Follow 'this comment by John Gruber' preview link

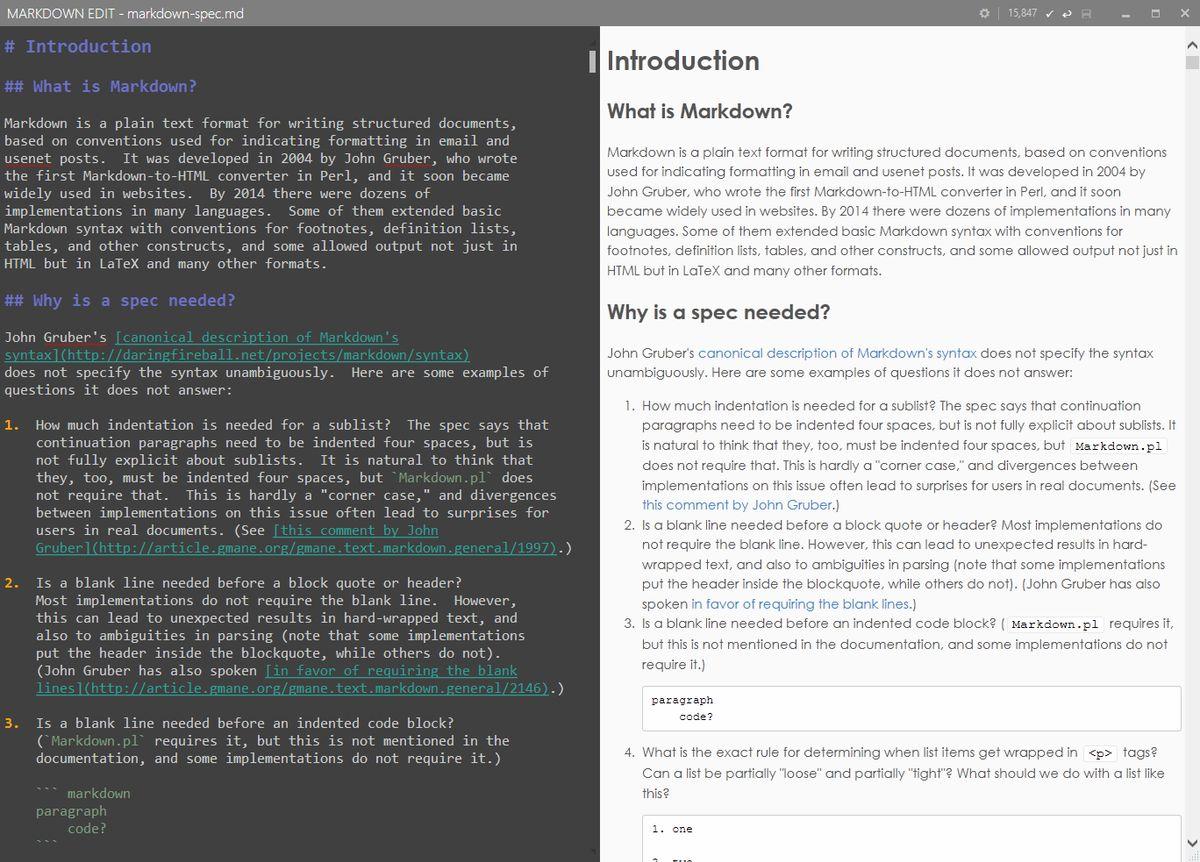tap(737, 505)
